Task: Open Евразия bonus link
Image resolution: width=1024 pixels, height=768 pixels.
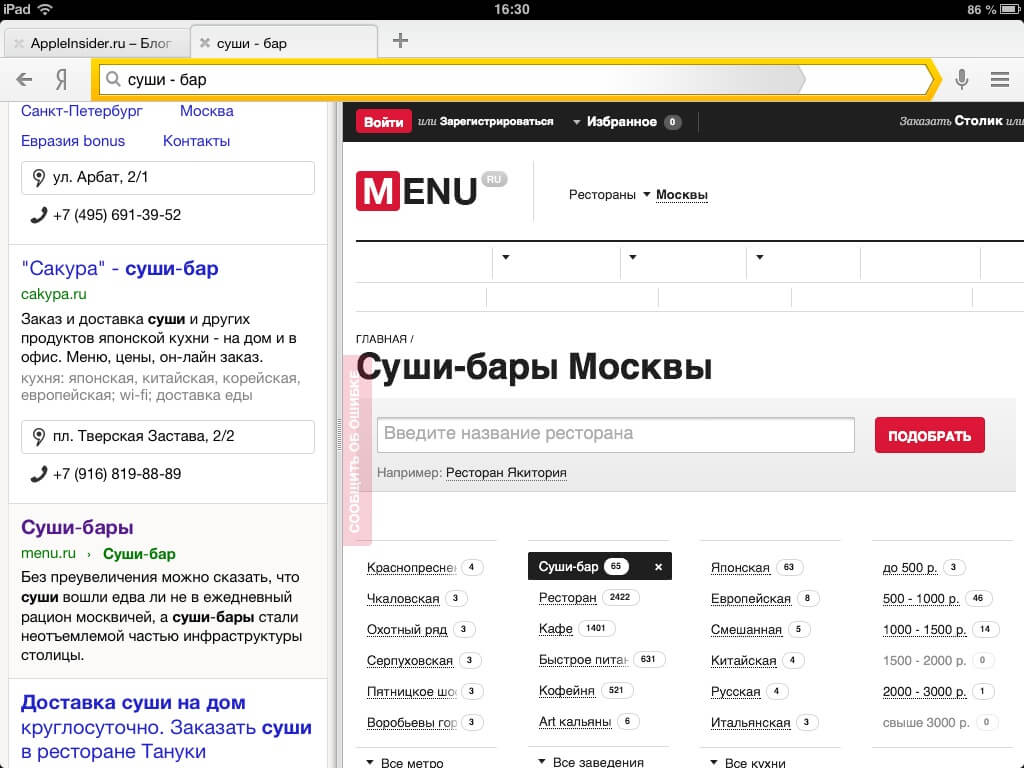Action: (x=72, y=141)
